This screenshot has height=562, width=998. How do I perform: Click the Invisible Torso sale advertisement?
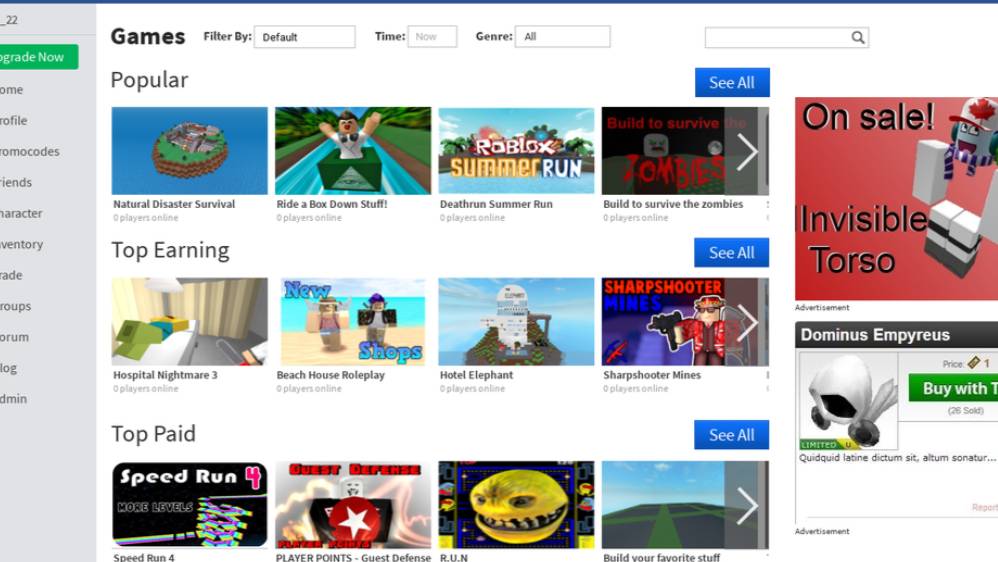point(896,199)
